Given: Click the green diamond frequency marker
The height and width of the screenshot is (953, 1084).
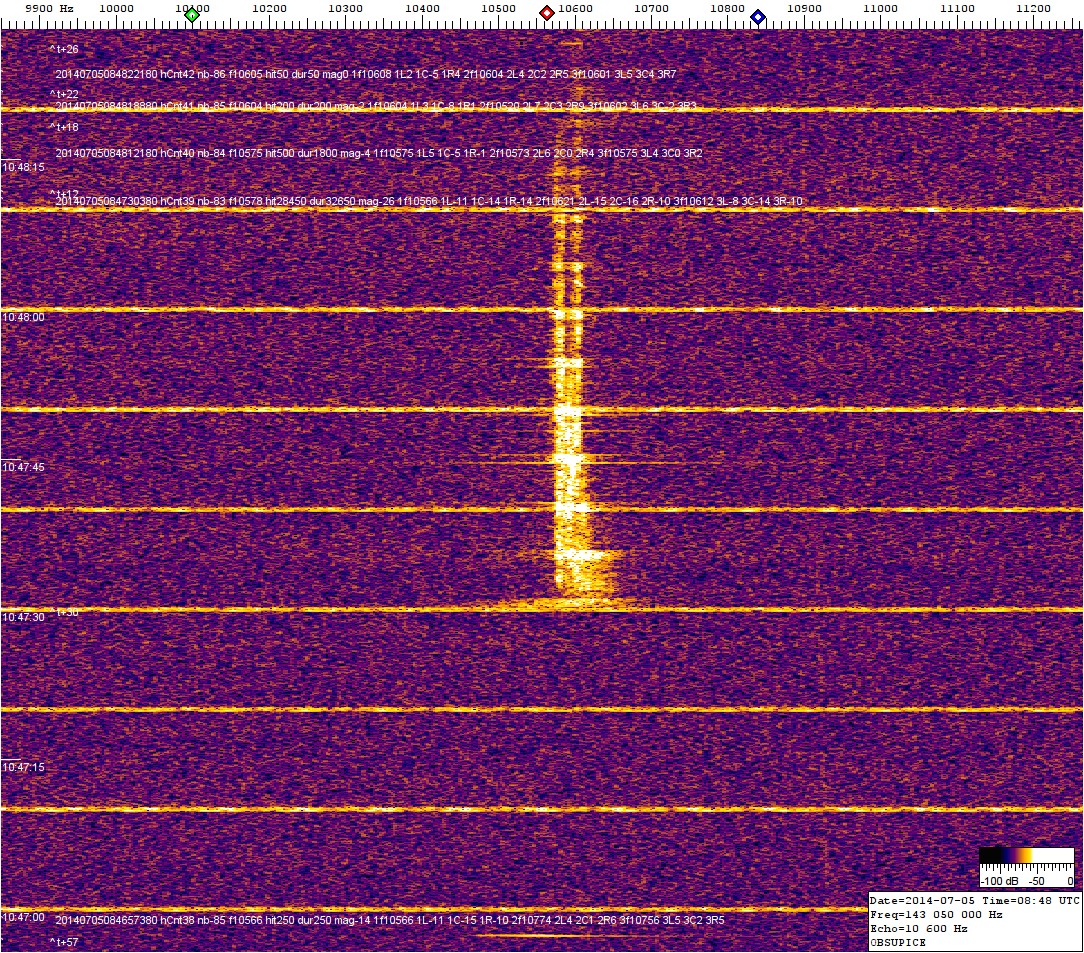Looking at the screenshot, I should point(192,15).
